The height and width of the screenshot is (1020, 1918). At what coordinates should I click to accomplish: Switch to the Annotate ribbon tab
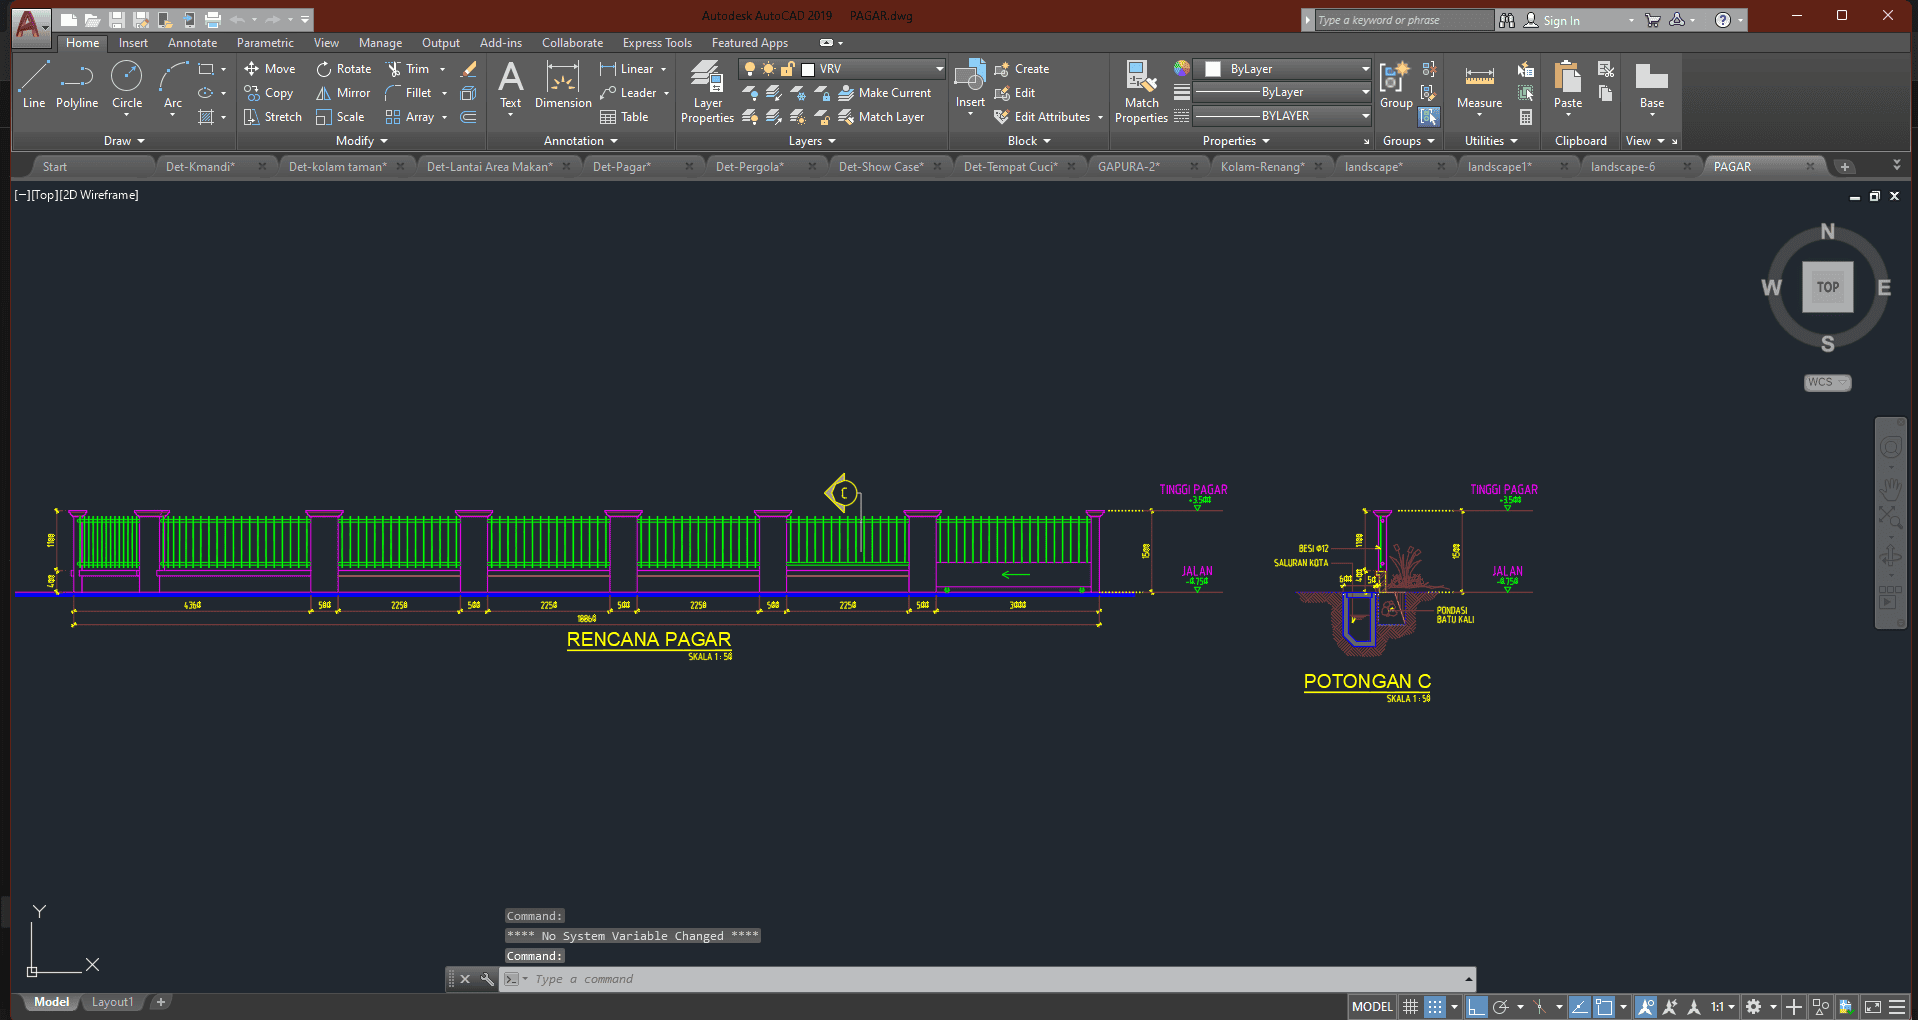[192, 43]
